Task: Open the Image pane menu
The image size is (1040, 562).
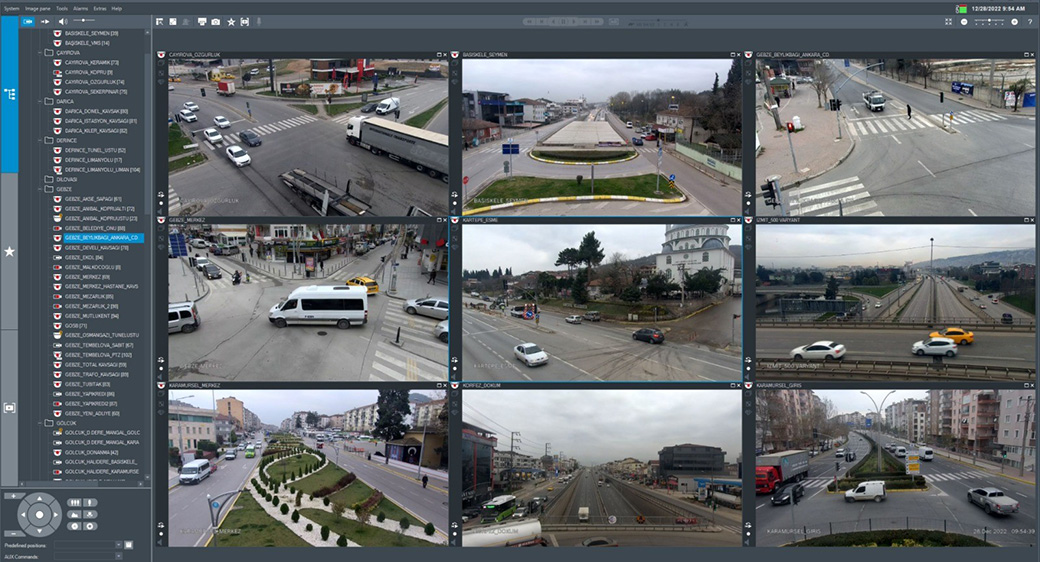Action: pos(38,7)
